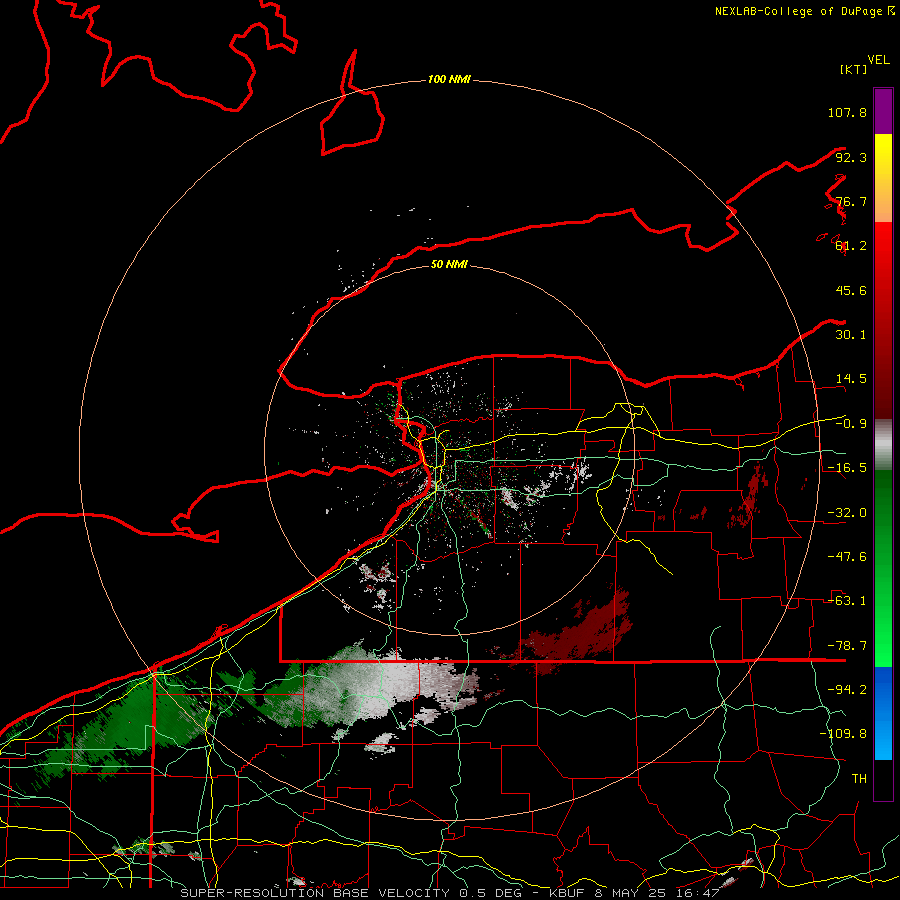Click the VEL legend title
The height and width of the screenshot is (900, 900).
pos(878,60)
